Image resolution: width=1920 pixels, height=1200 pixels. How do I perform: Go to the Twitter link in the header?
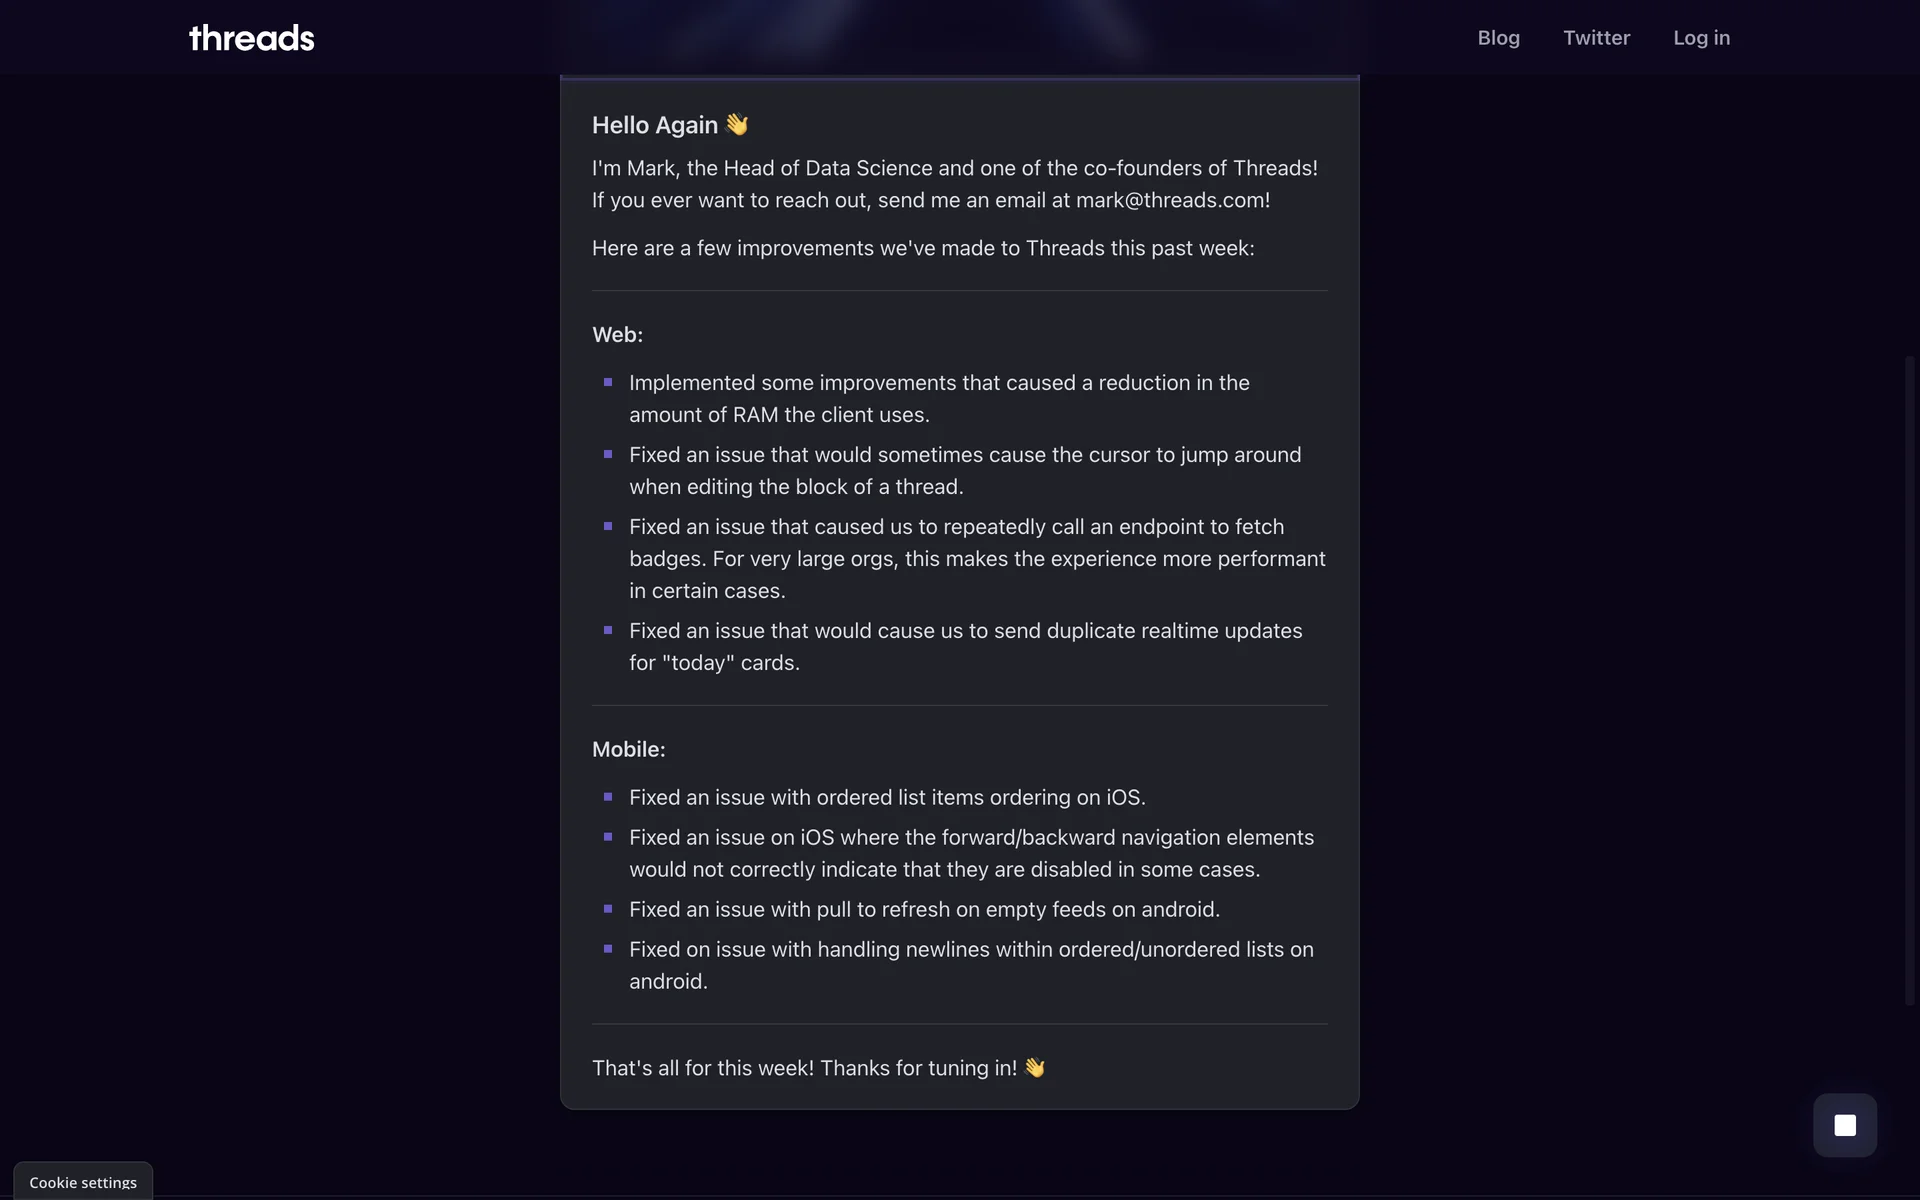point(1596,38)
